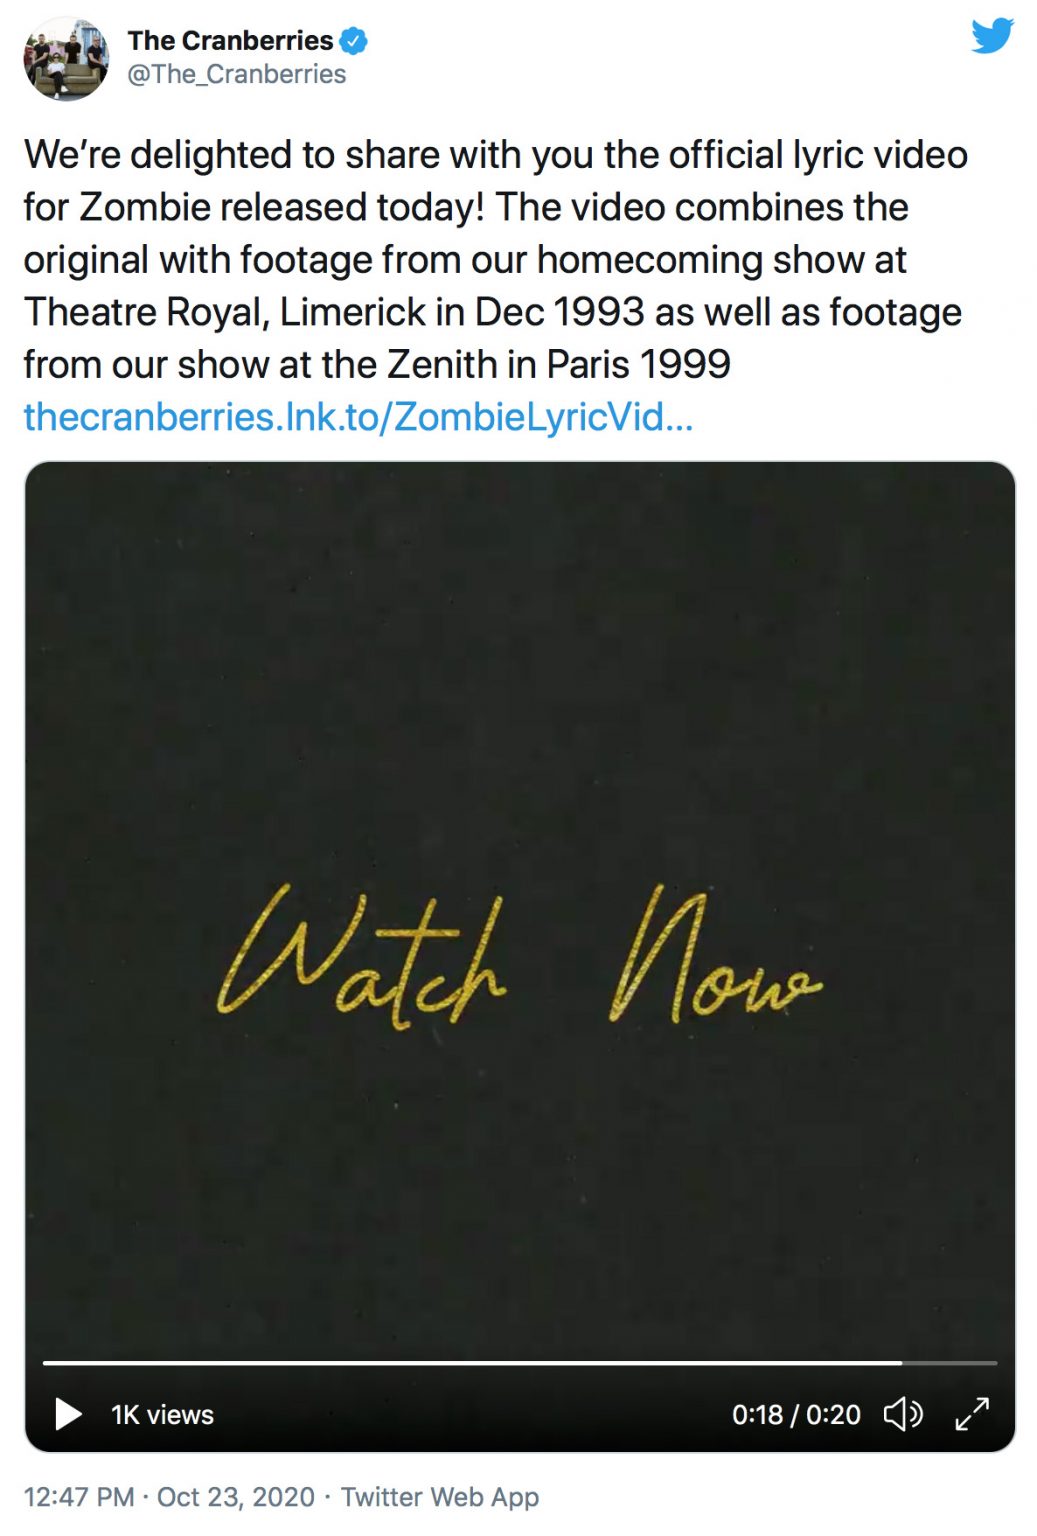Viewport: 1037px width, 1536px height.
Task: Click the 0:18 / 0:20 time display
Action: tap(796, 1415)
